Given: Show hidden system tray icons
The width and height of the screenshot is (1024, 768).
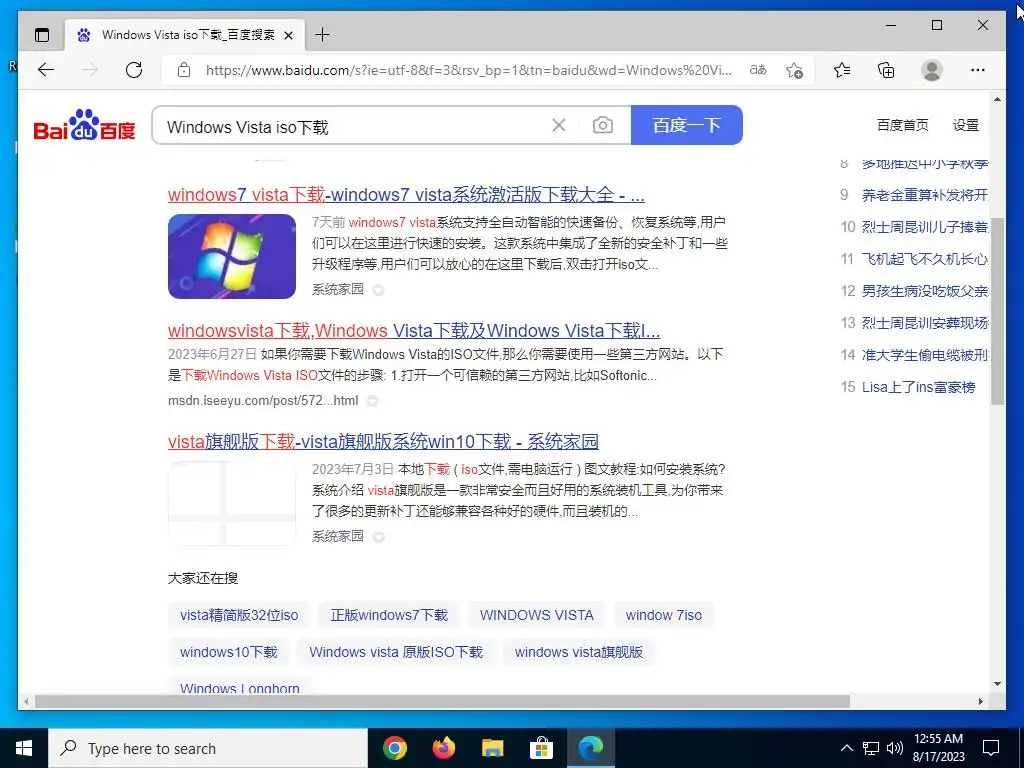Looking at the screenshot, I should click(846, 748).
